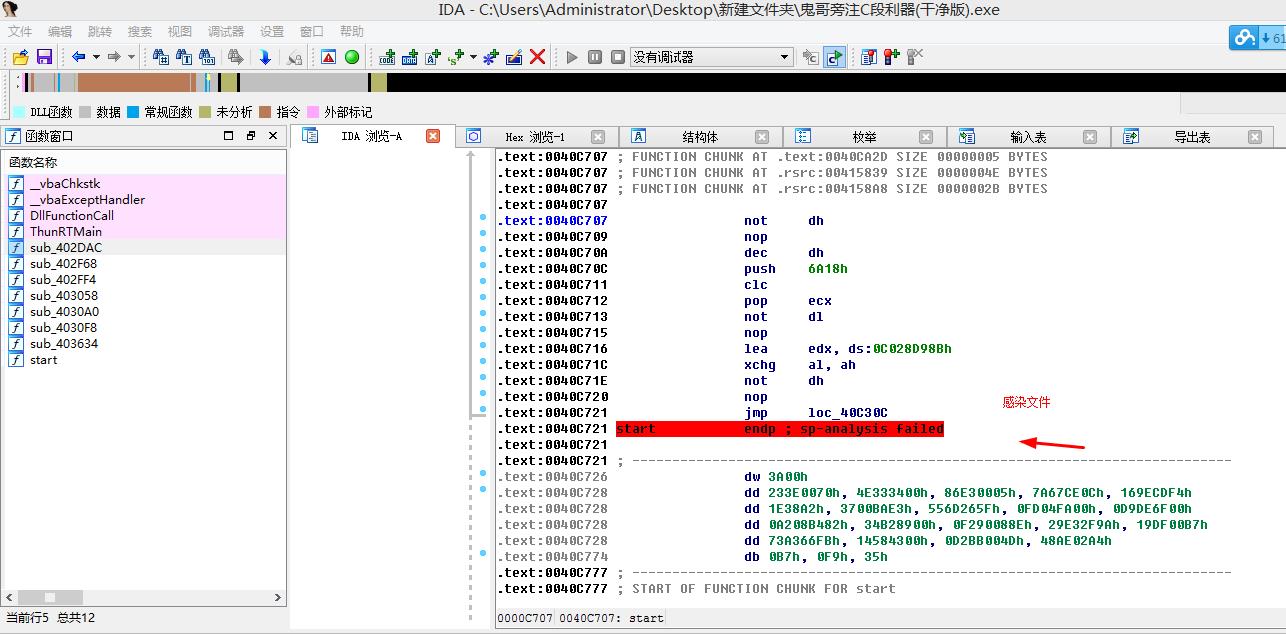The image size is (1286, 634).
Task: Click the create string 'A' icon
Action: coord(433,57)
